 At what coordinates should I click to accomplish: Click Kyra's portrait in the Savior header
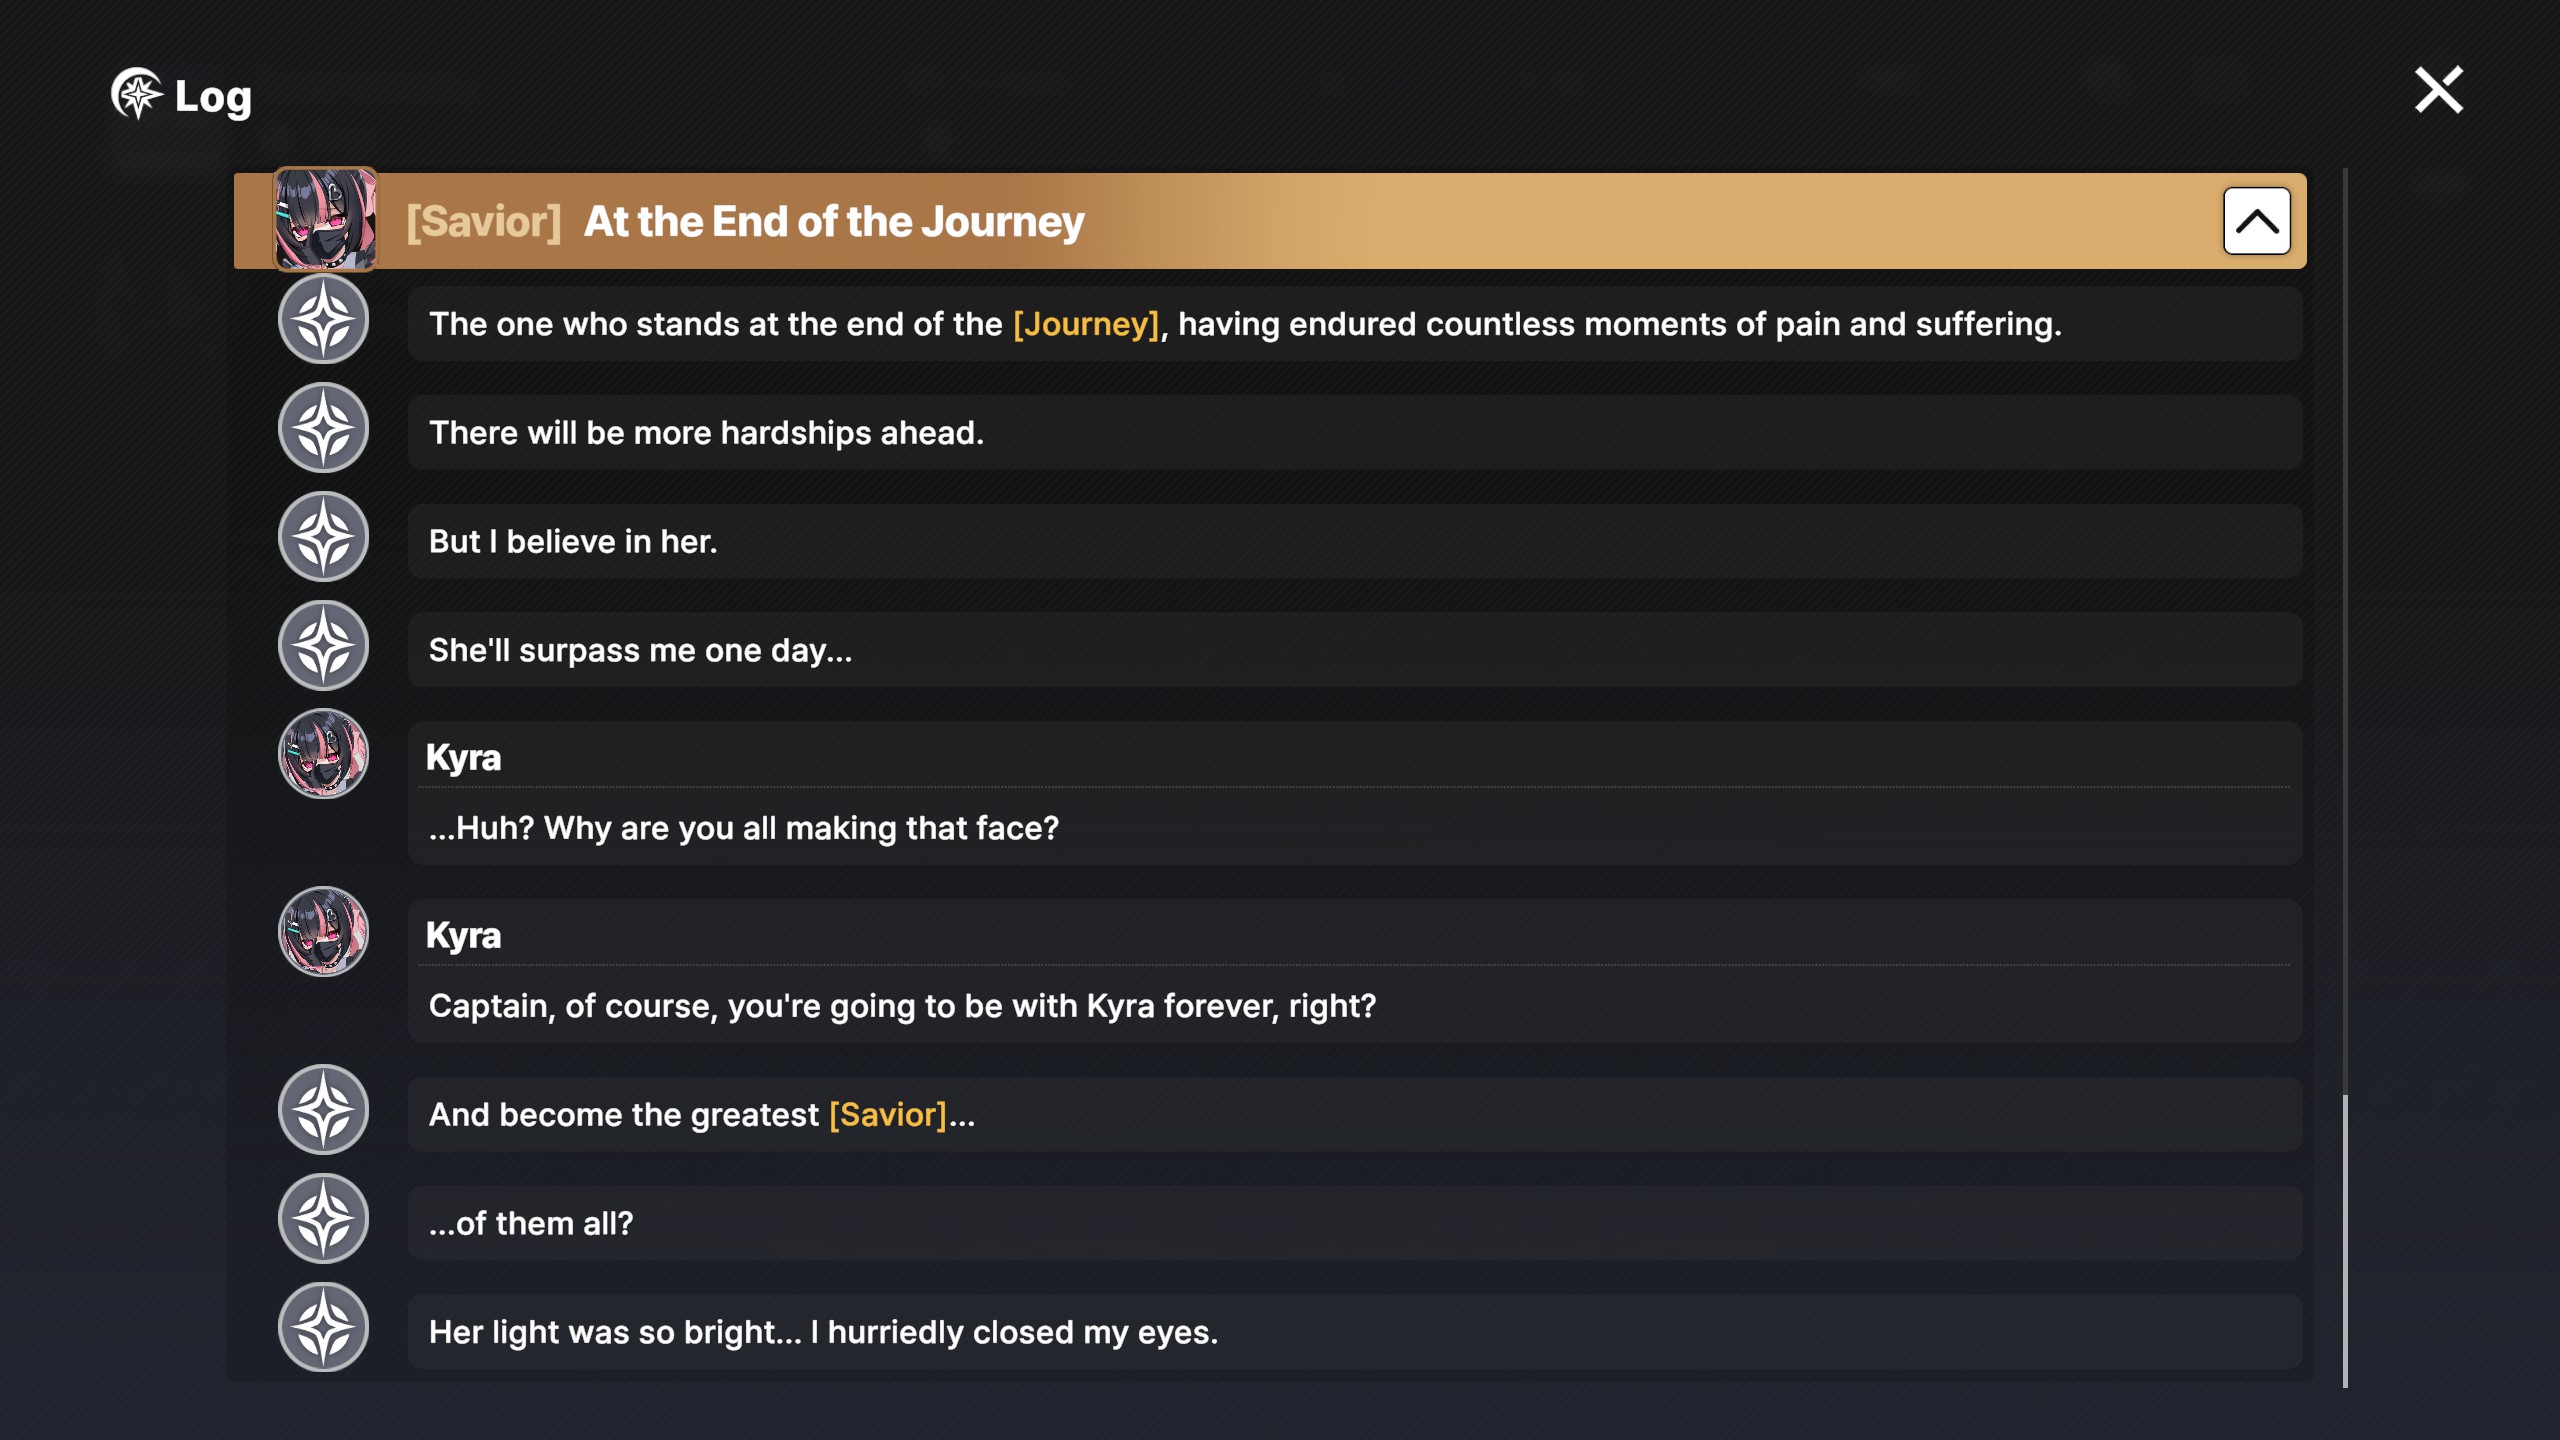pos(325,219)
